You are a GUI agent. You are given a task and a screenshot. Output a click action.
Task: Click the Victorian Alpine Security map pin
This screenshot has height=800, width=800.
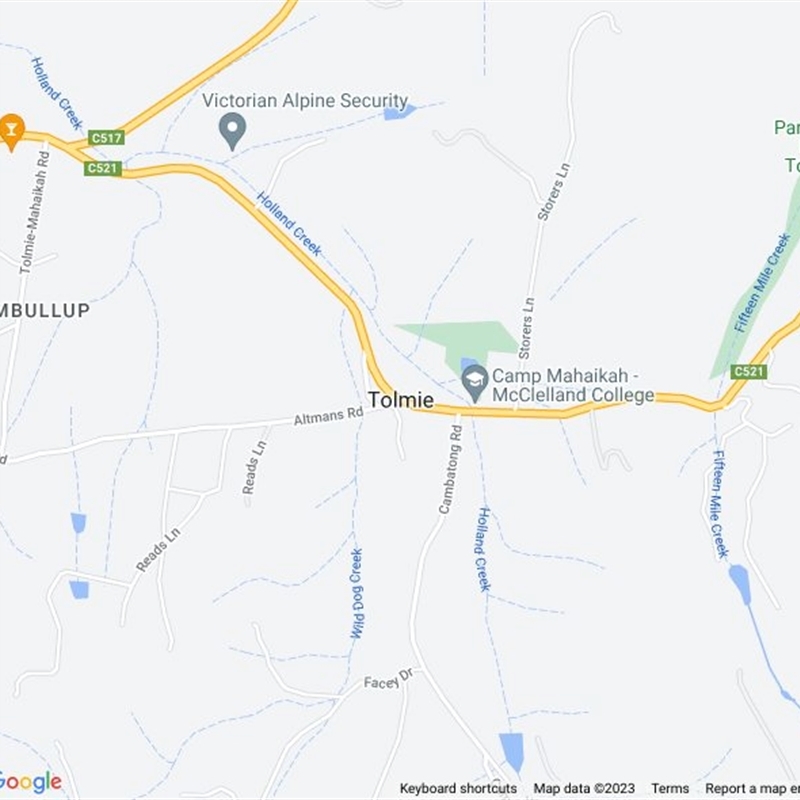[x=233, y=131]
